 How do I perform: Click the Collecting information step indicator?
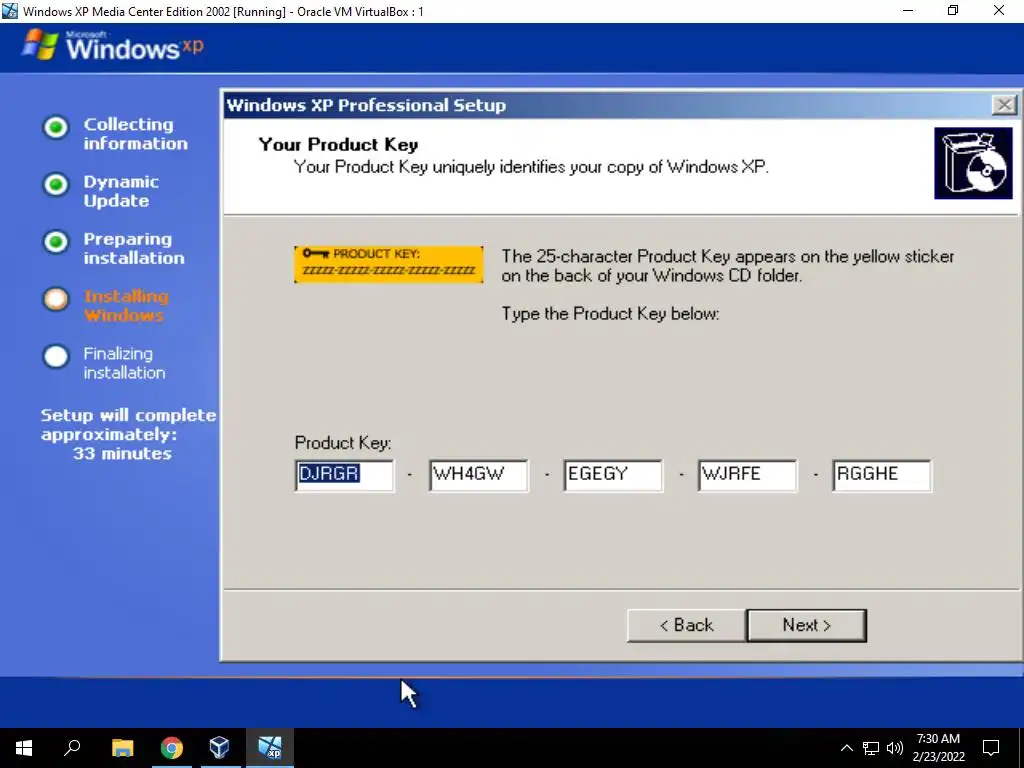(x=56, y=127)
